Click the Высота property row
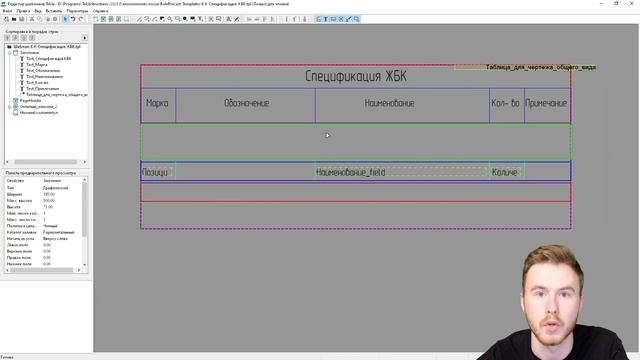 (44, 207)
